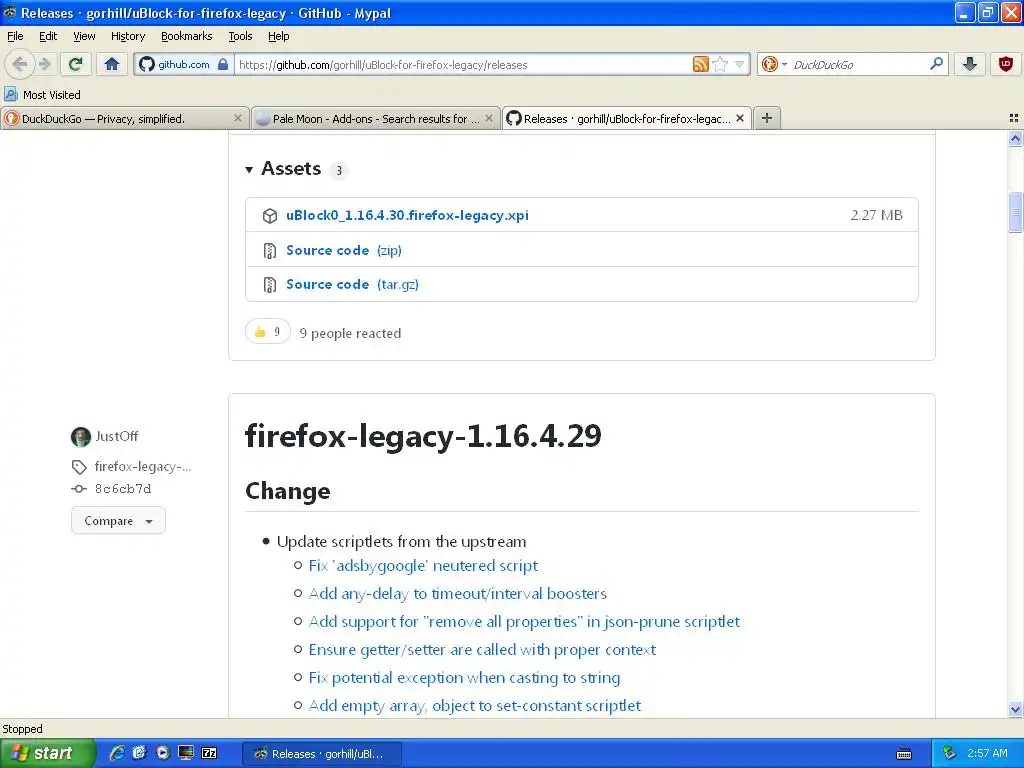Open the firefox-legacy-1.16.4.29 release title
1024x768 pixels.
423,435
